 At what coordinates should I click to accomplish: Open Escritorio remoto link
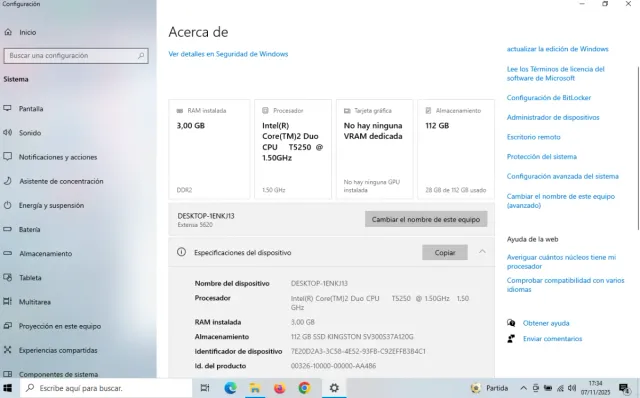click(533, 137)
